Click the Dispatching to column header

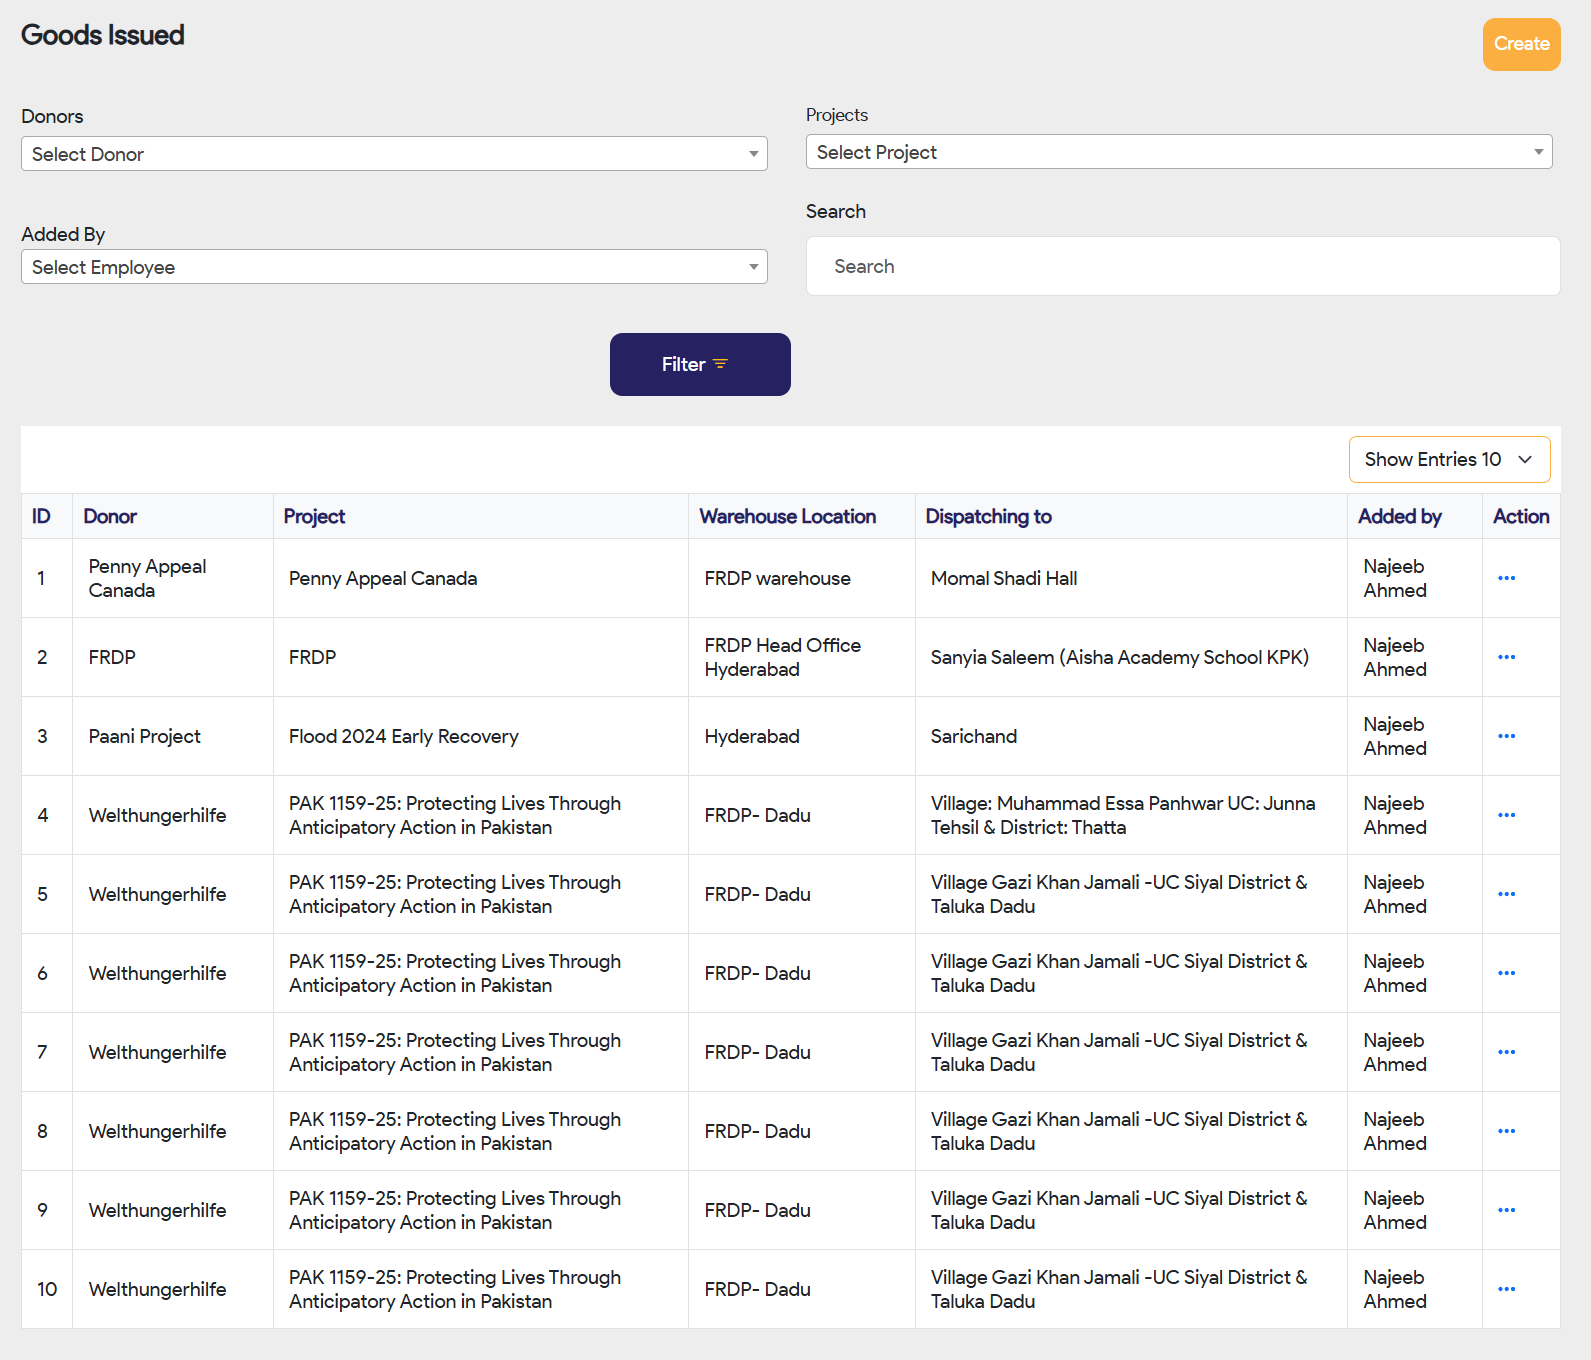tap(988, 516)
